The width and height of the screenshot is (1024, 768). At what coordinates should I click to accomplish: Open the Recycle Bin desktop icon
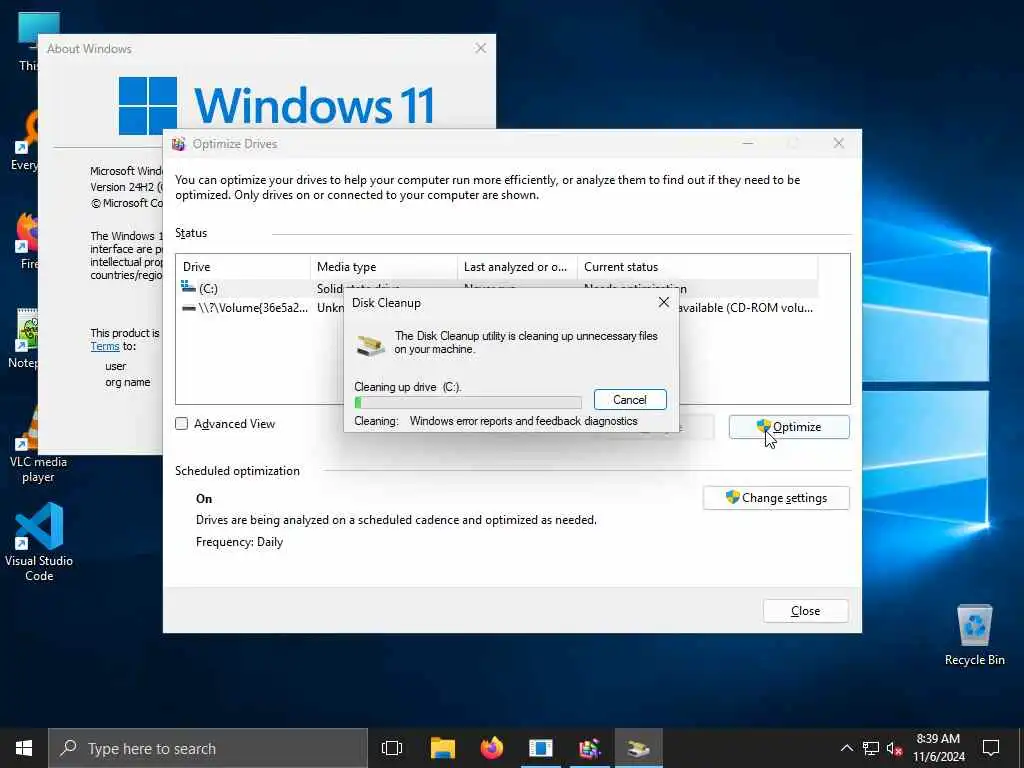pos(974,635)
